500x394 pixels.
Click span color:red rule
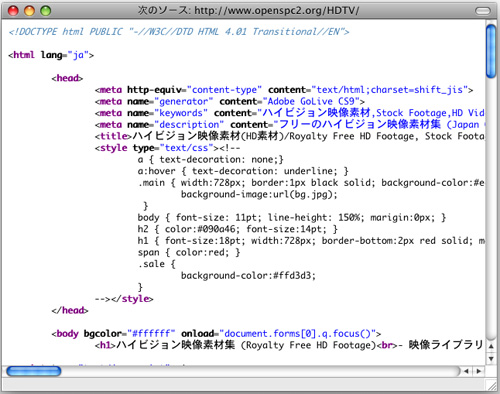[189, 252]
